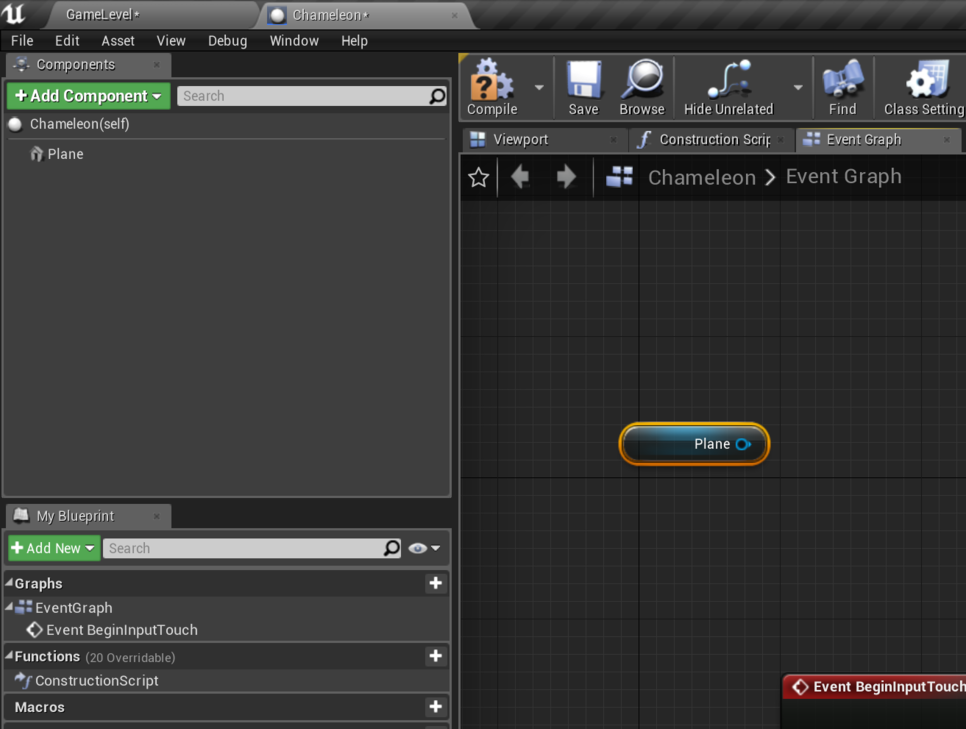Navigate forward with the right arrow
Viewport: 966px width, 729px height.
pos(566,177)
